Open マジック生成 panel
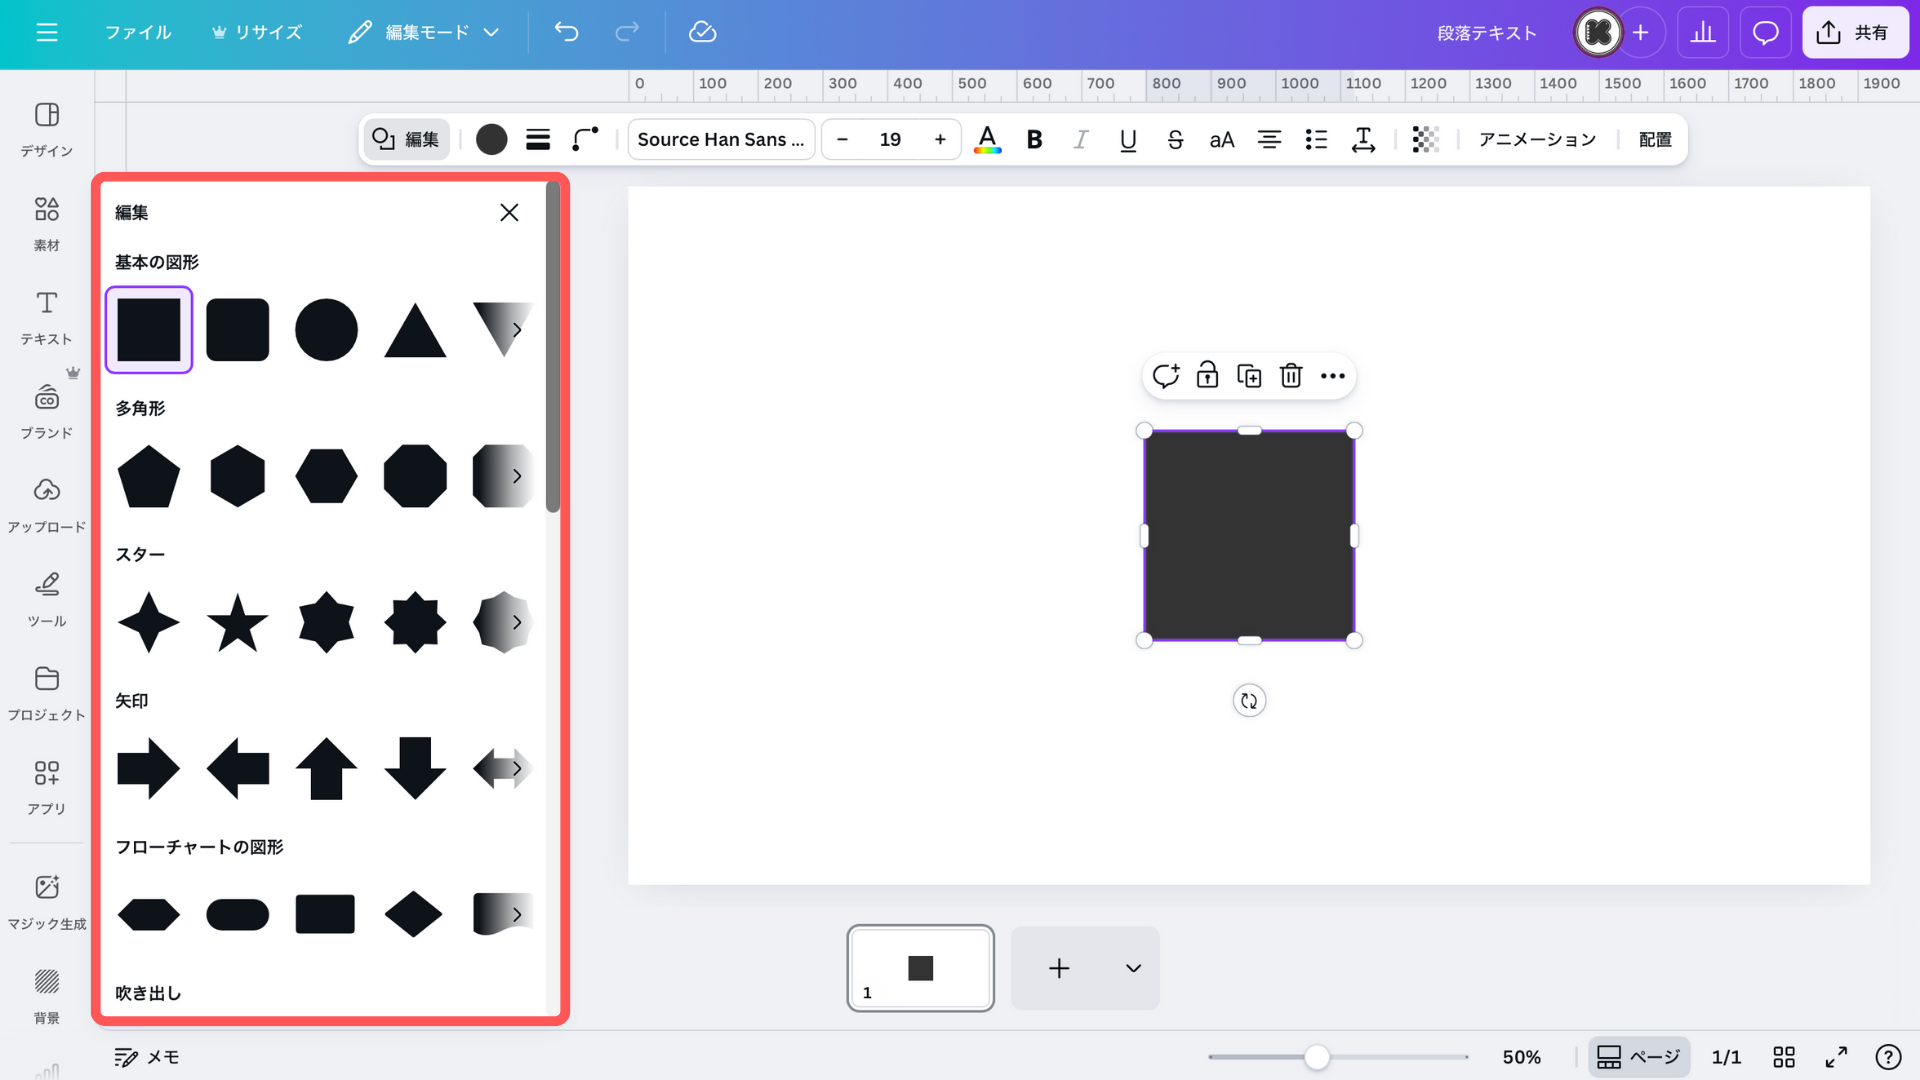Viewport: 1920px width, 1080px height. click(47, 903)
